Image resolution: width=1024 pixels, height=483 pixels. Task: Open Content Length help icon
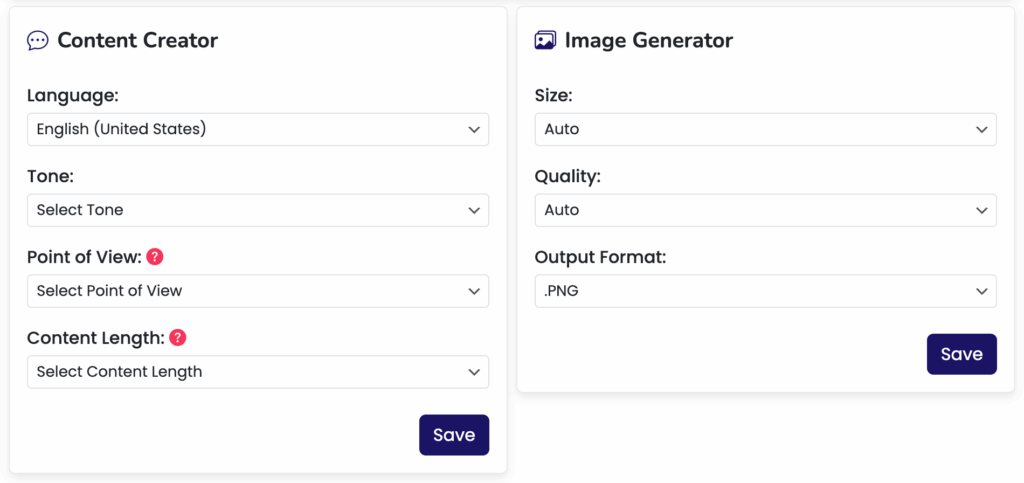[x=178, y=338]
